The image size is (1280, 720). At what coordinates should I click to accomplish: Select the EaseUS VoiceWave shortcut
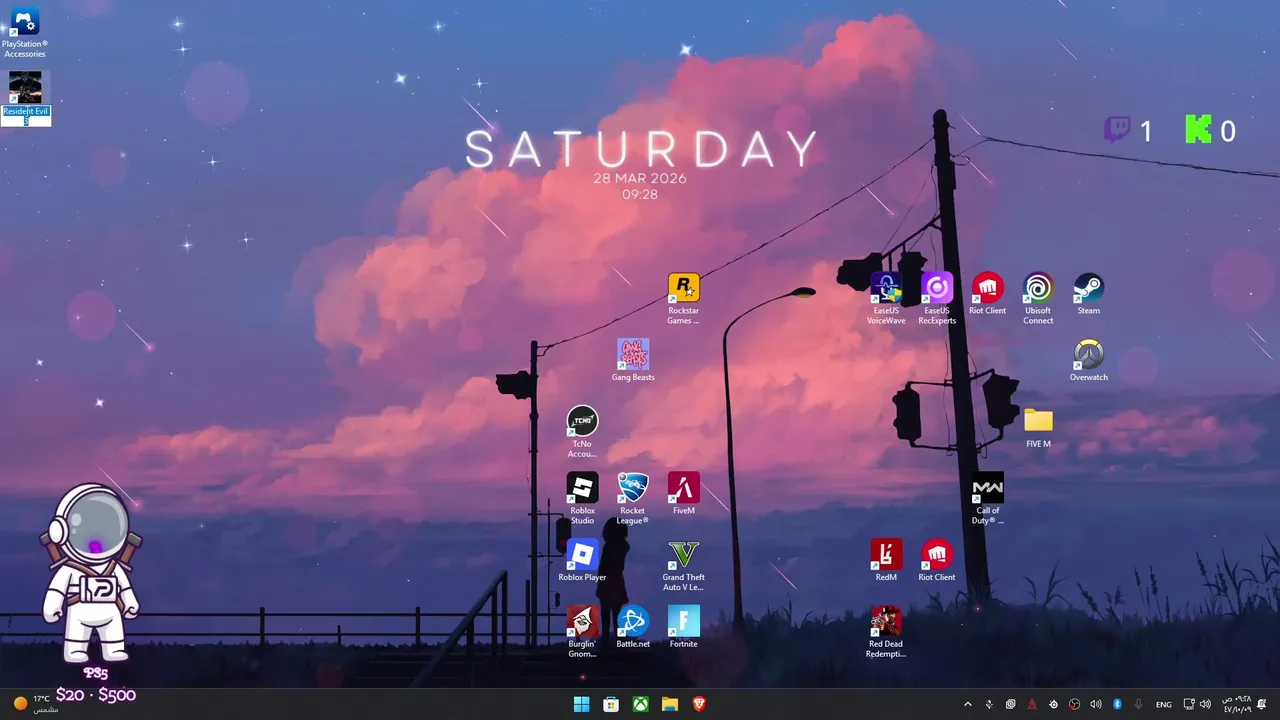point(886,298)
